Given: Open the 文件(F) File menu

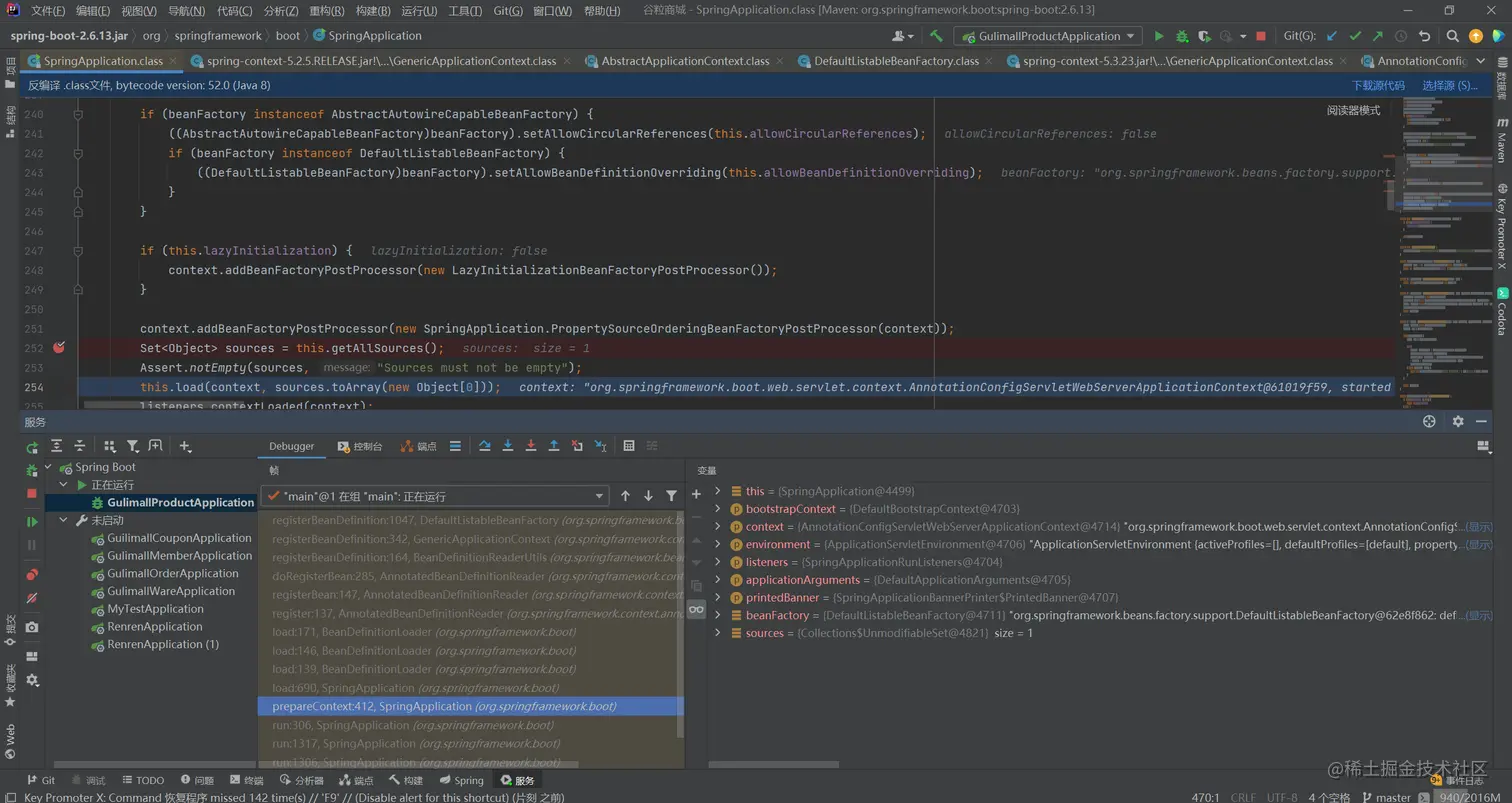Looking at the screenshot, I should click(x=48, y=11).
